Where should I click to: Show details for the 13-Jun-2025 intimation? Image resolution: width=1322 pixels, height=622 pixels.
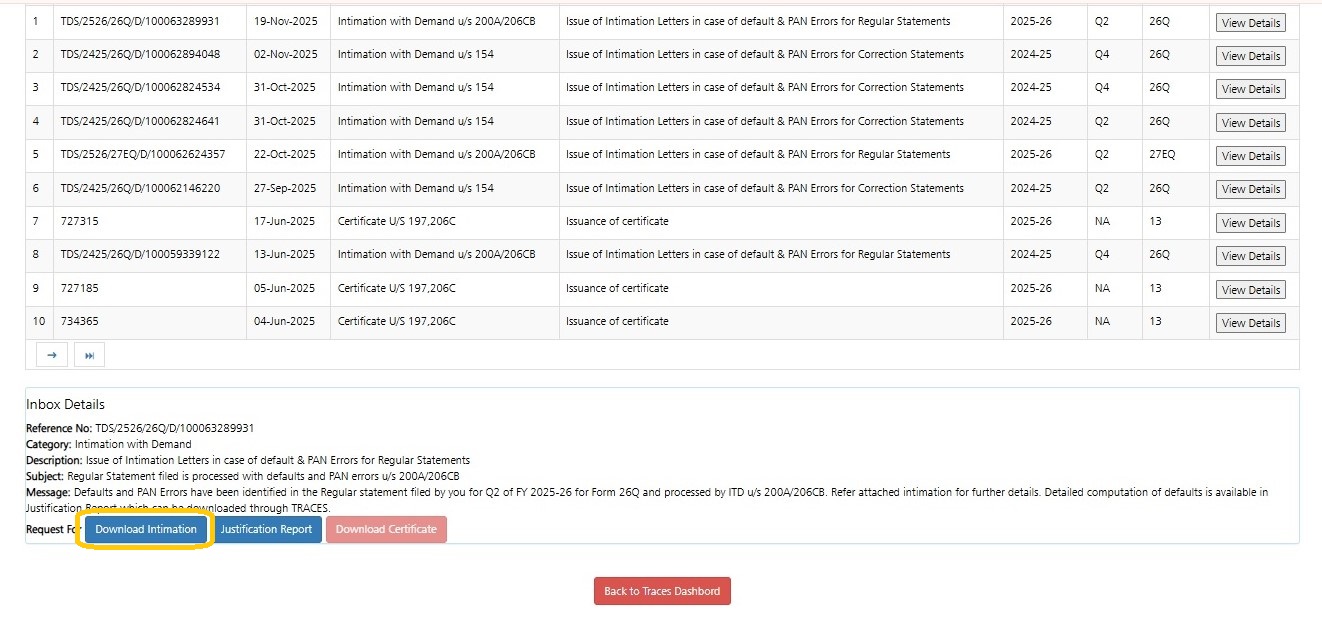[x=1250, y=256]
